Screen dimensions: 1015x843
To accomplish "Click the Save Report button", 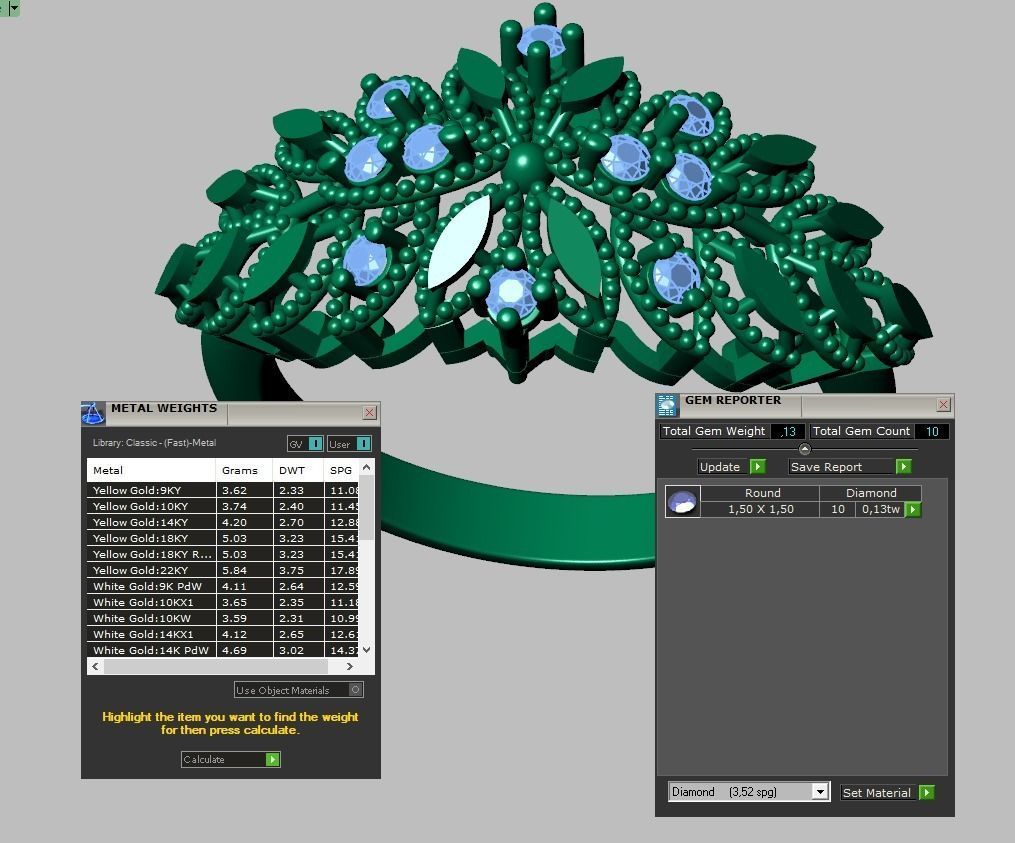I will tap(849, 466).
